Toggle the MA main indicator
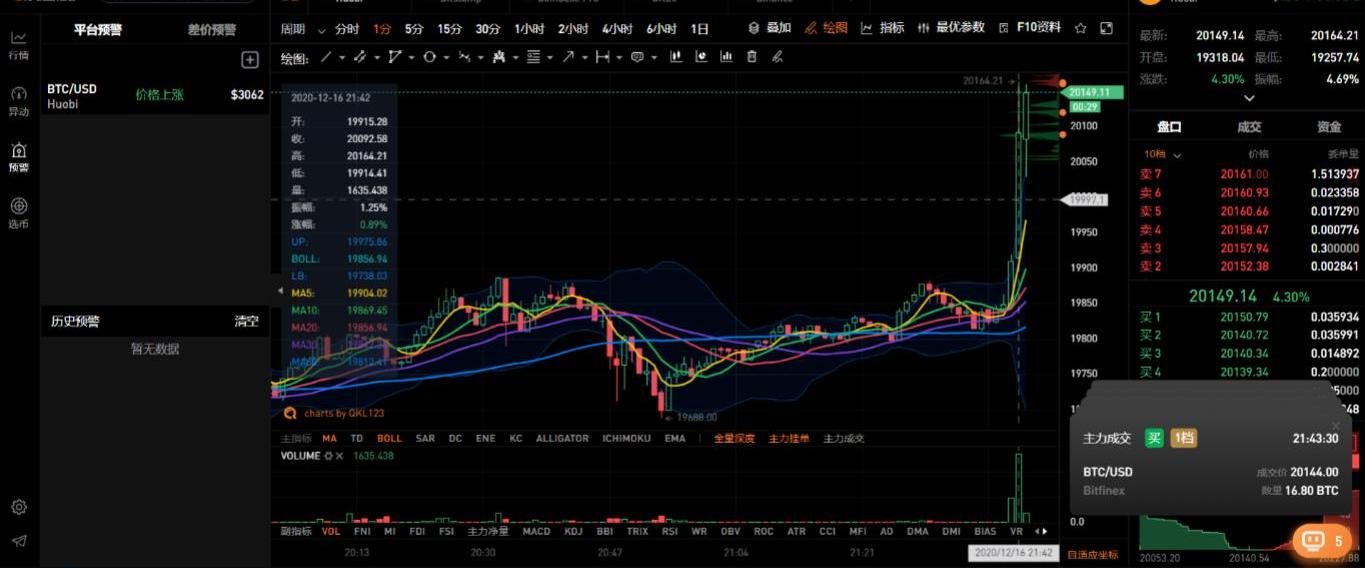Image resolution: width=1365 pixels, height=568 pixels. 329,438
